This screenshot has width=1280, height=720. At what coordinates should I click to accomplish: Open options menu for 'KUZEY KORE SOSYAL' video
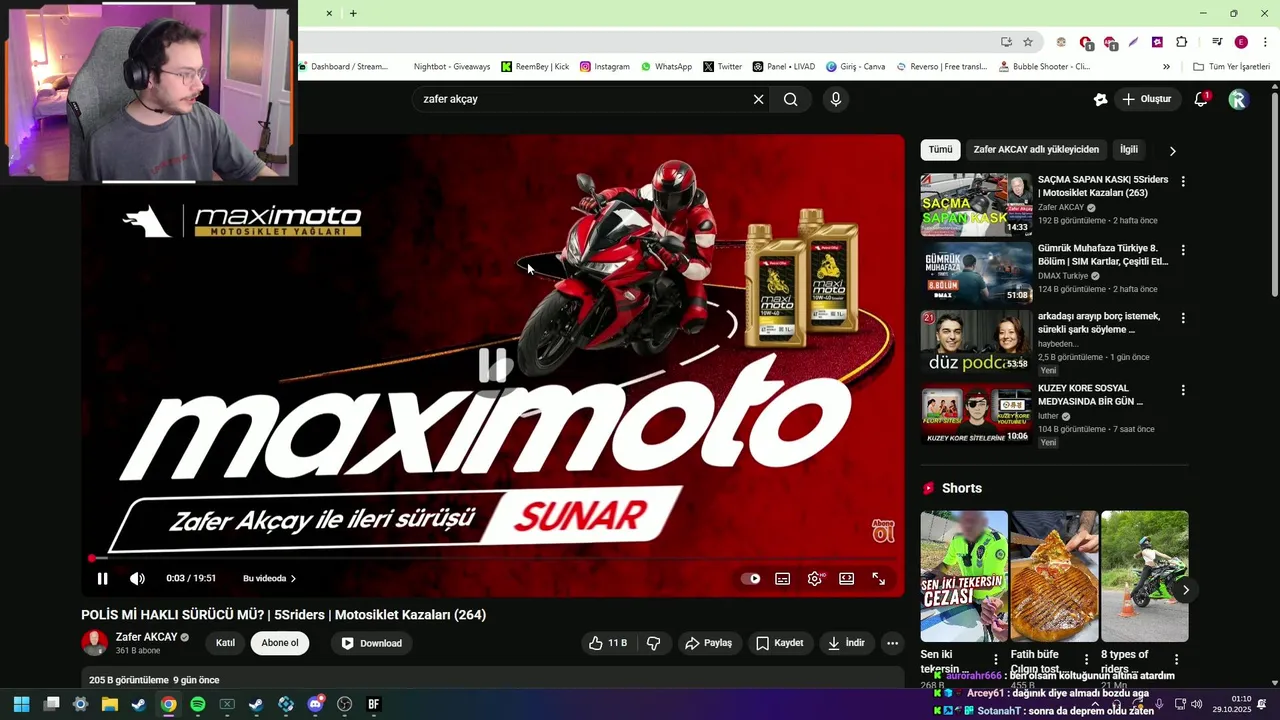click(x=1183, y=390)
